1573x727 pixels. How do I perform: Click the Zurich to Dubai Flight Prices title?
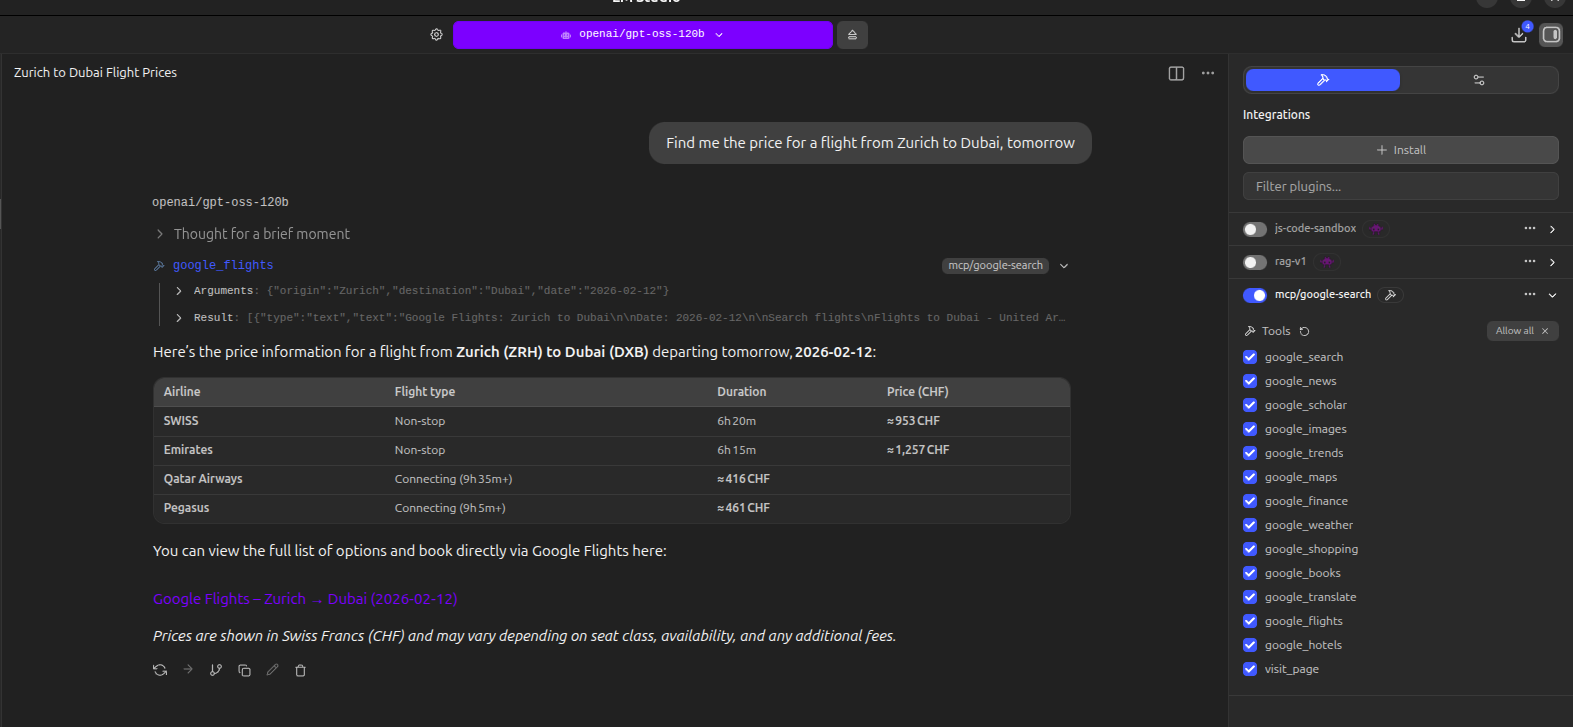(x=95, y=73)
